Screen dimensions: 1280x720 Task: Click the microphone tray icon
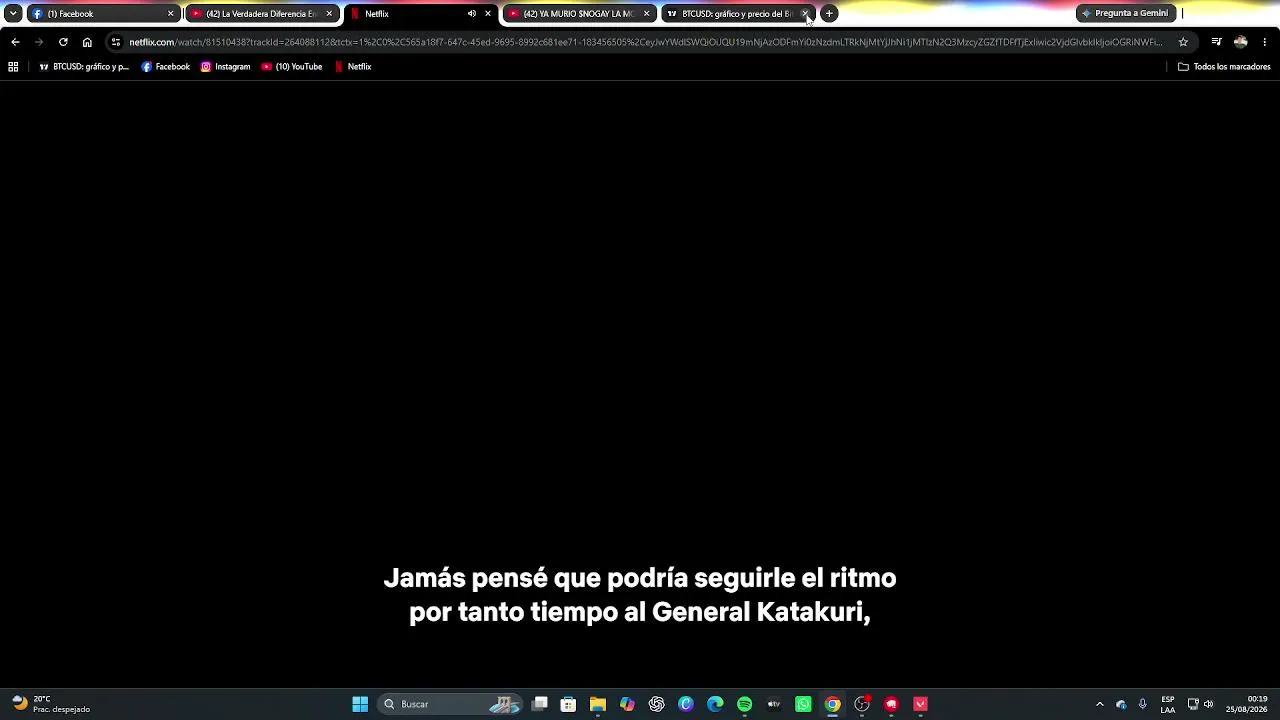coord(1142,704)
